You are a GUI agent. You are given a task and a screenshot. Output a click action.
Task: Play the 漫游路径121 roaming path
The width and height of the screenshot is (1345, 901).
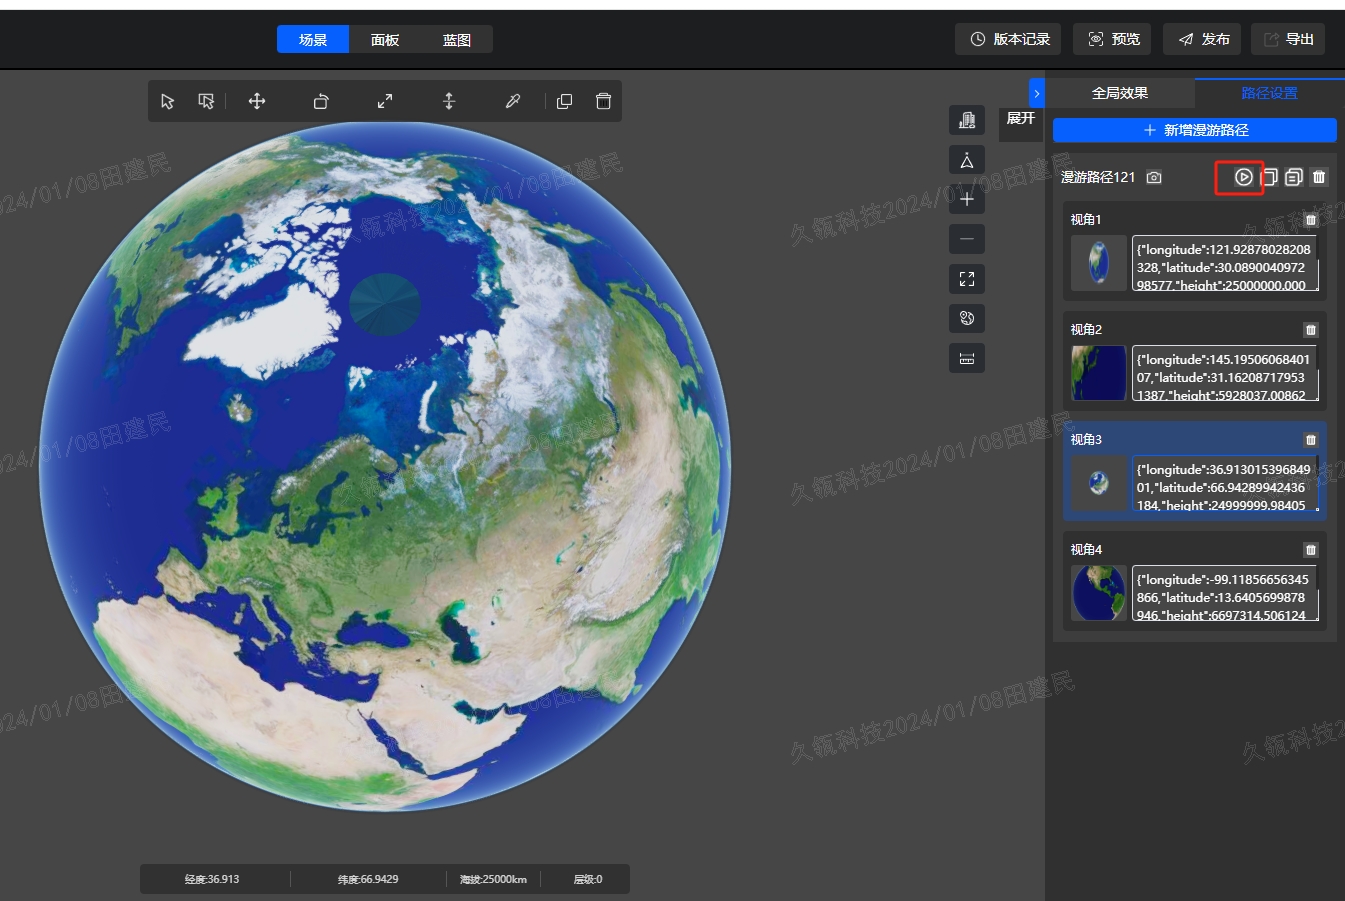[x=1243, y=177]
